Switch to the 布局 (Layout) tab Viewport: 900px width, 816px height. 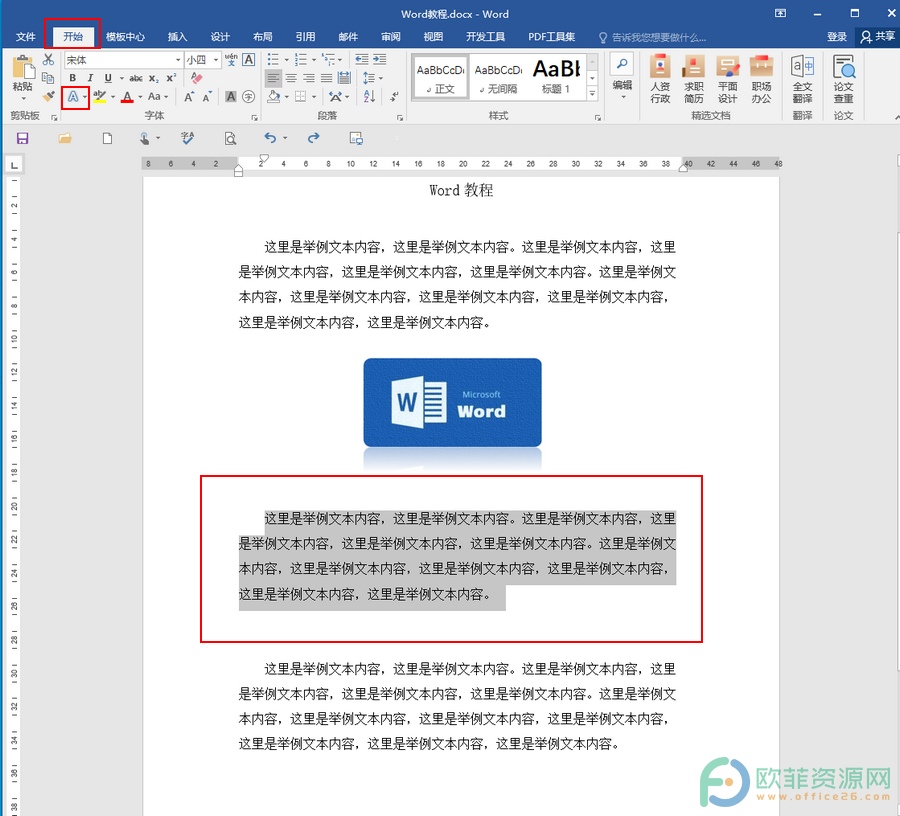coord(262,37)
